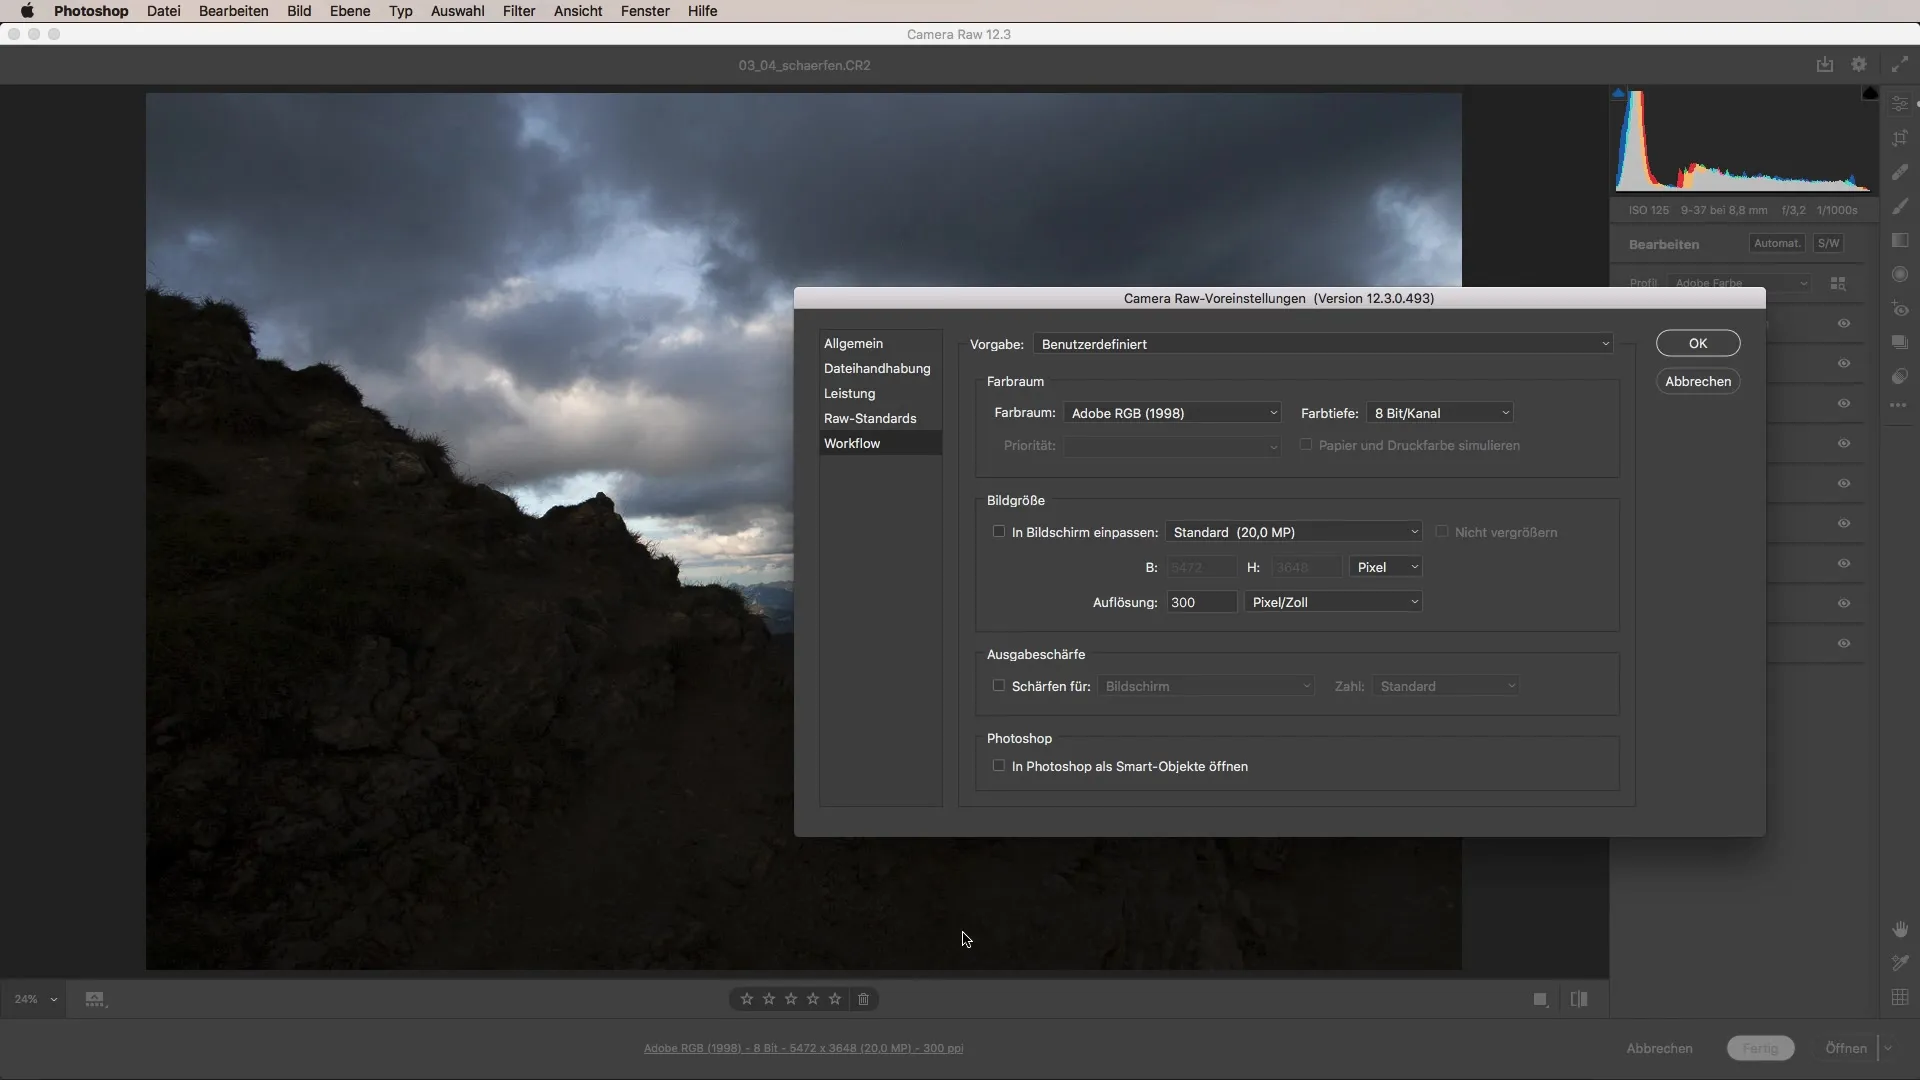This screenshot has height=1080, width=1920.
Task: Open Camera Raw preferences gear icon
Action: click(x=1859, y=64)
